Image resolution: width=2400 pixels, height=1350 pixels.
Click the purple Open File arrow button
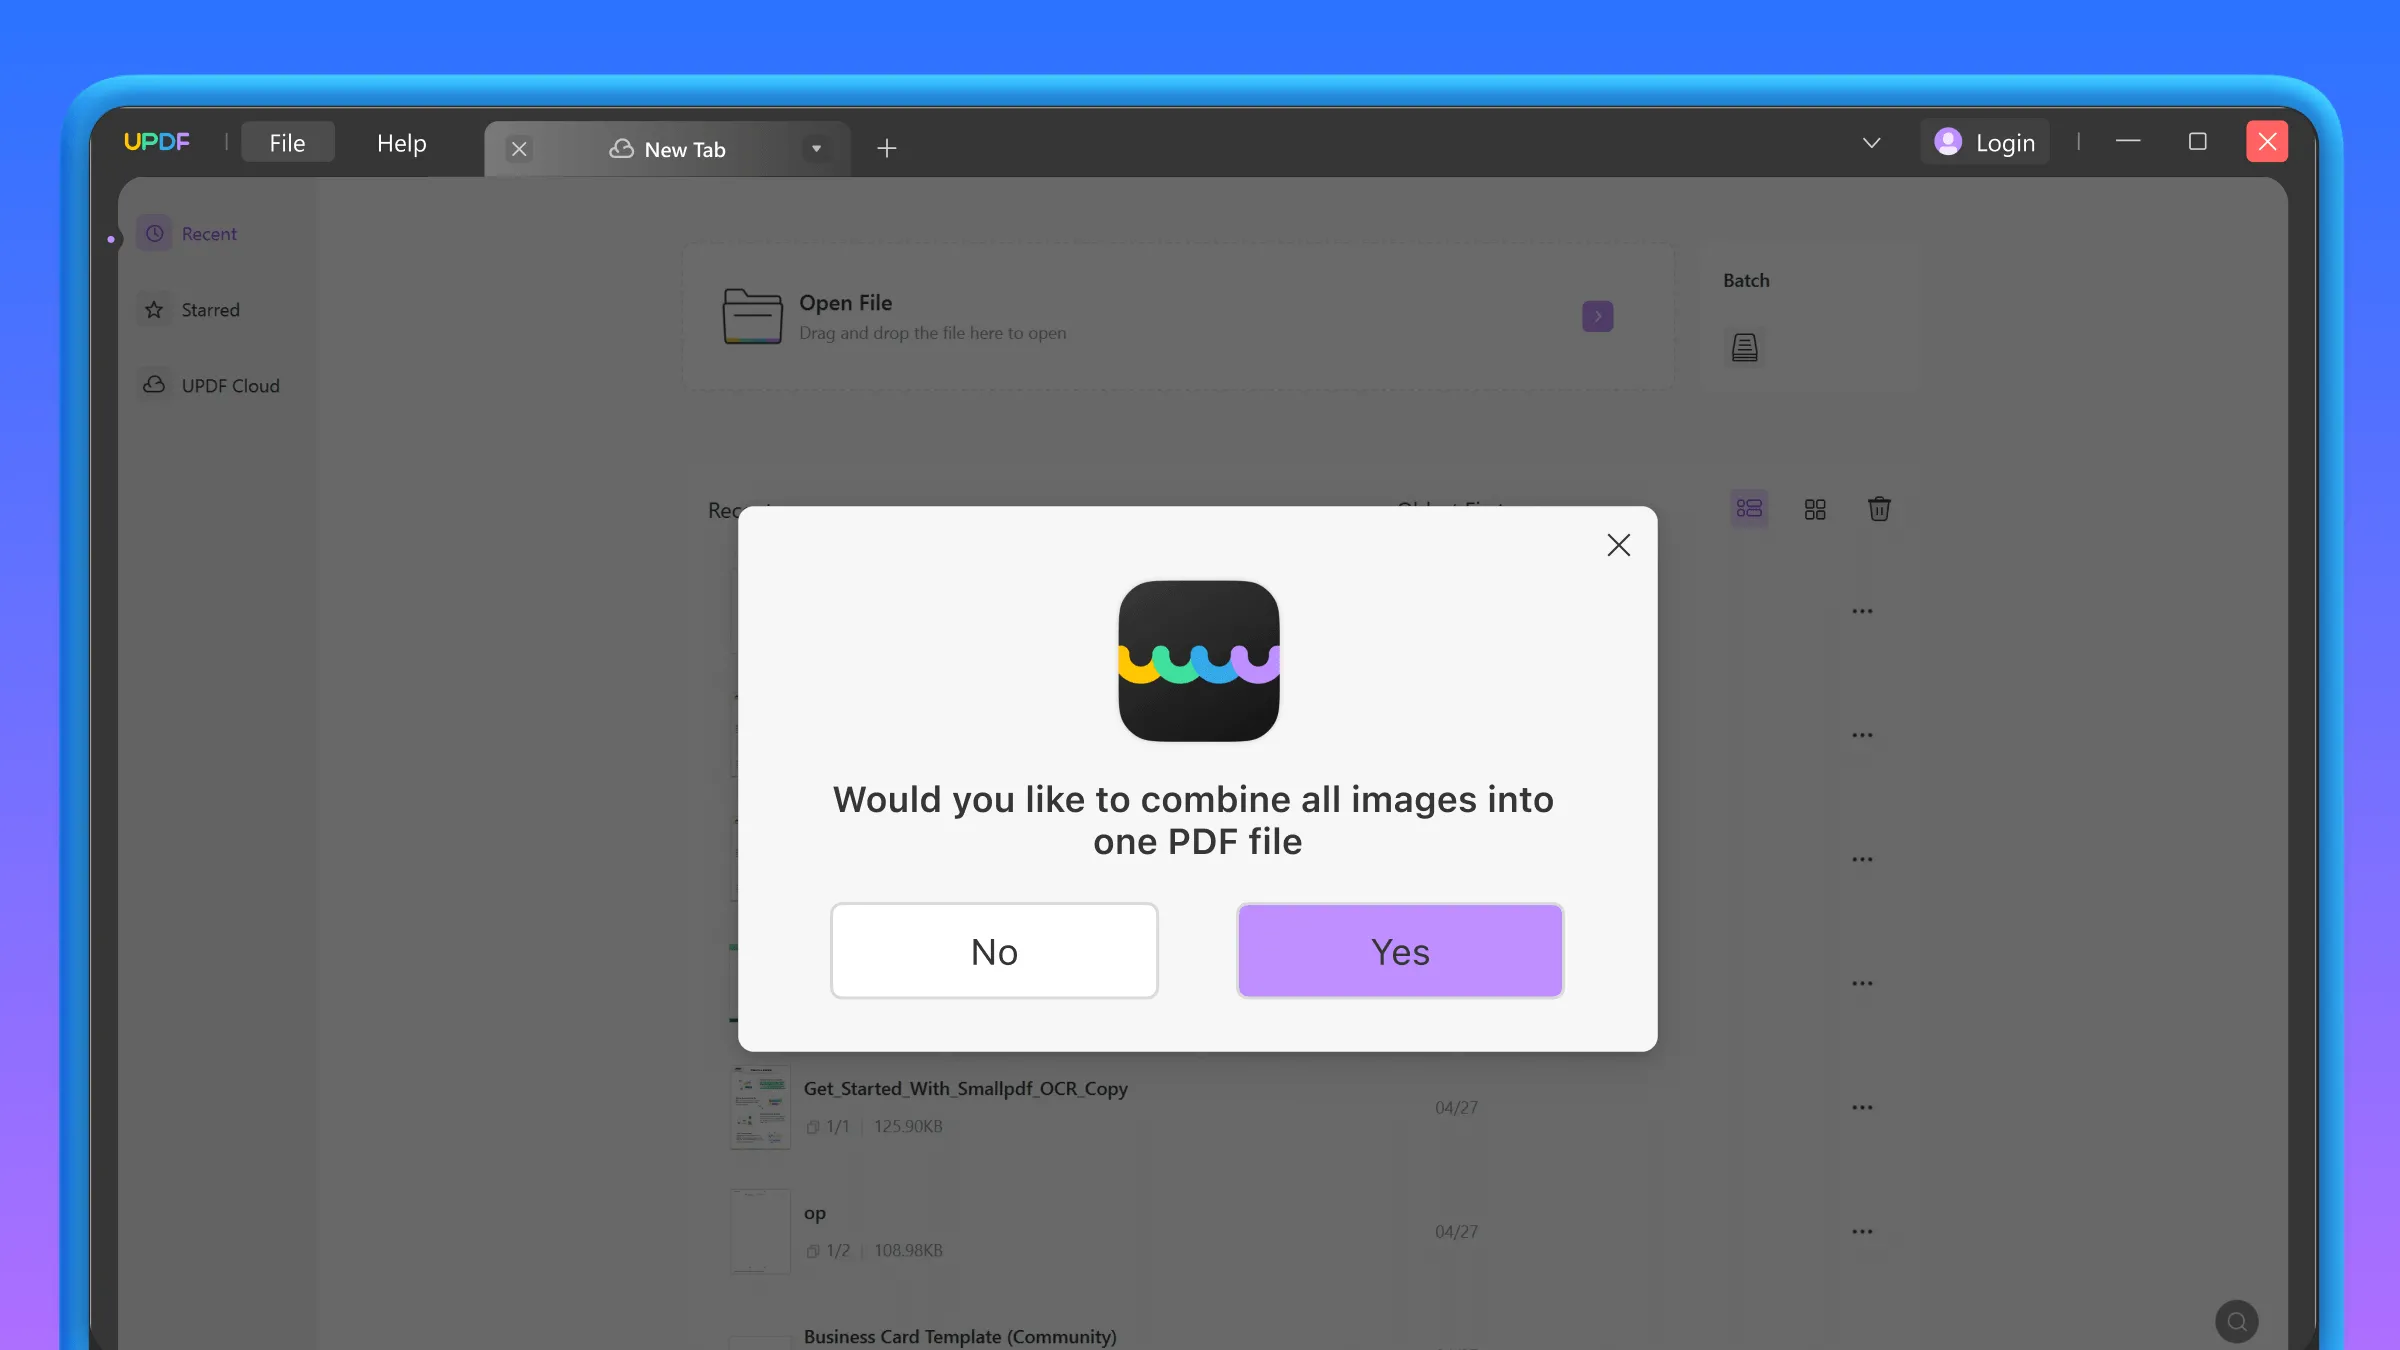tap(1598, 316)
